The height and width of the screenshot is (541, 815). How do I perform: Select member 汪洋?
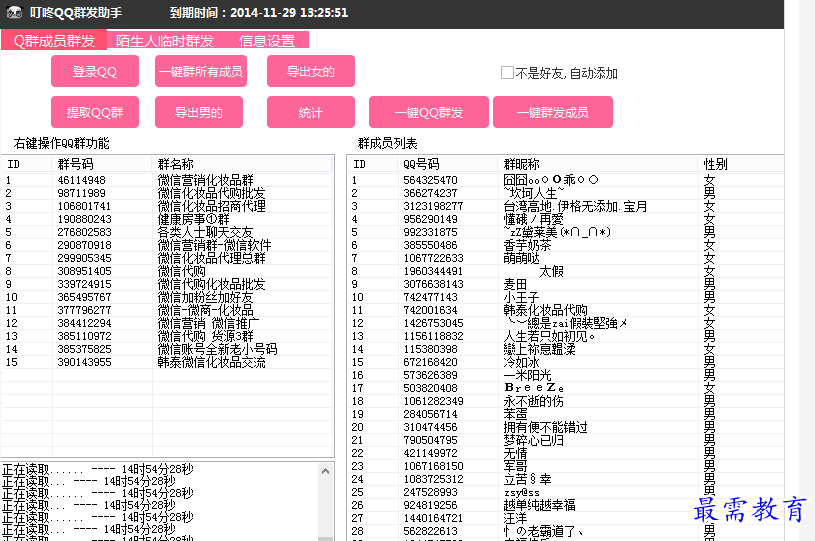(515, 518)
